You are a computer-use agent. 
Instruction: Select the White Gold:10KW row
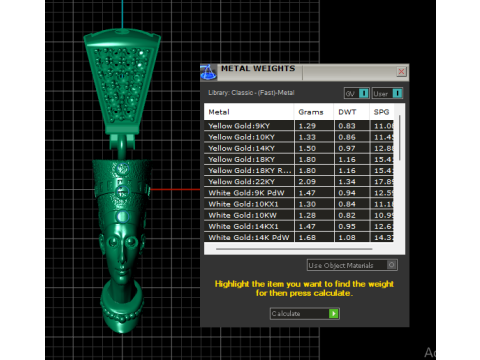(x=299, y=215)
